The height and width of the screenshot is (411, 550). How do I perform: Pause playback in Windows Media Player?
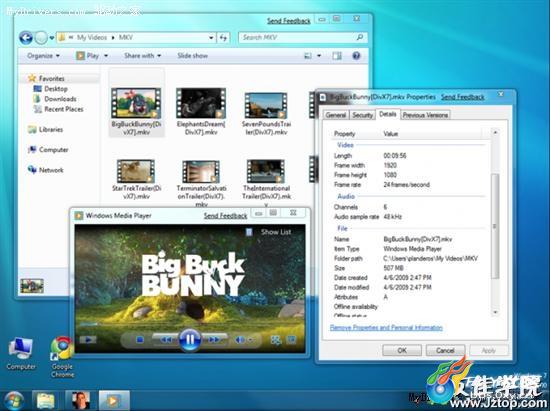190,339
